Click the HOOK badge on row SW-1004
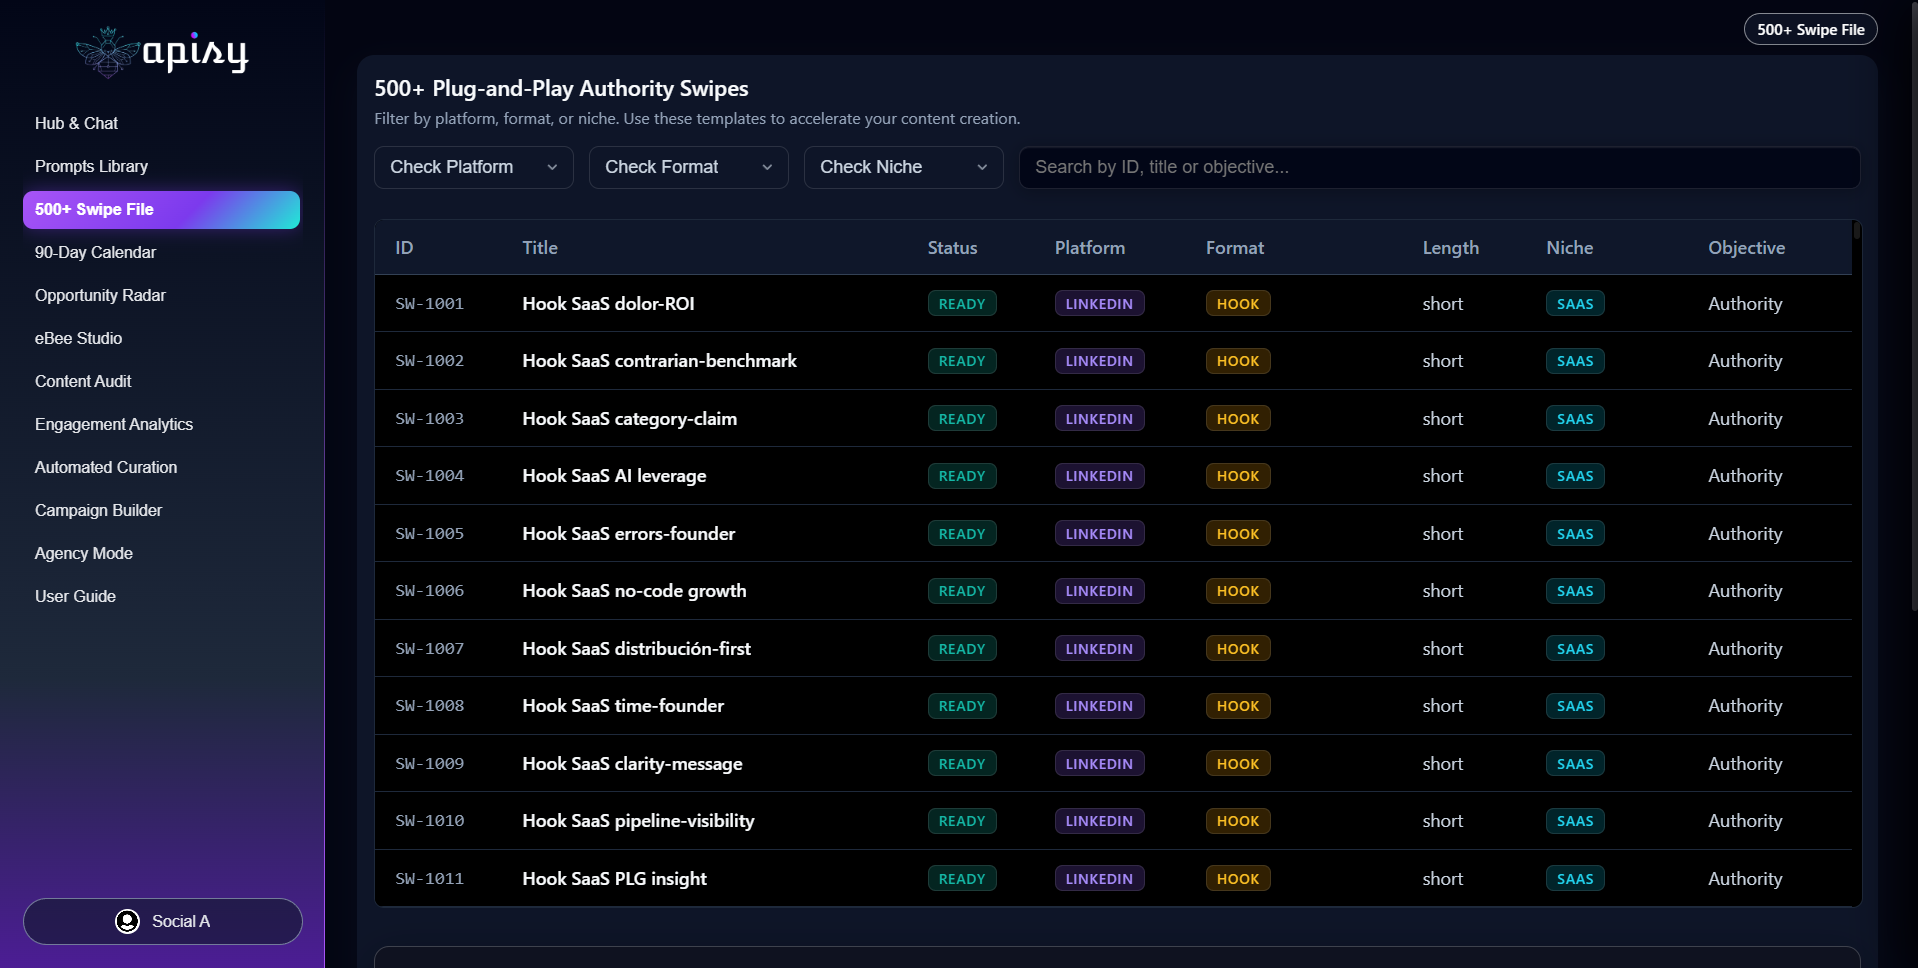The image size is (1918, 968). [x=1238, y=476]
